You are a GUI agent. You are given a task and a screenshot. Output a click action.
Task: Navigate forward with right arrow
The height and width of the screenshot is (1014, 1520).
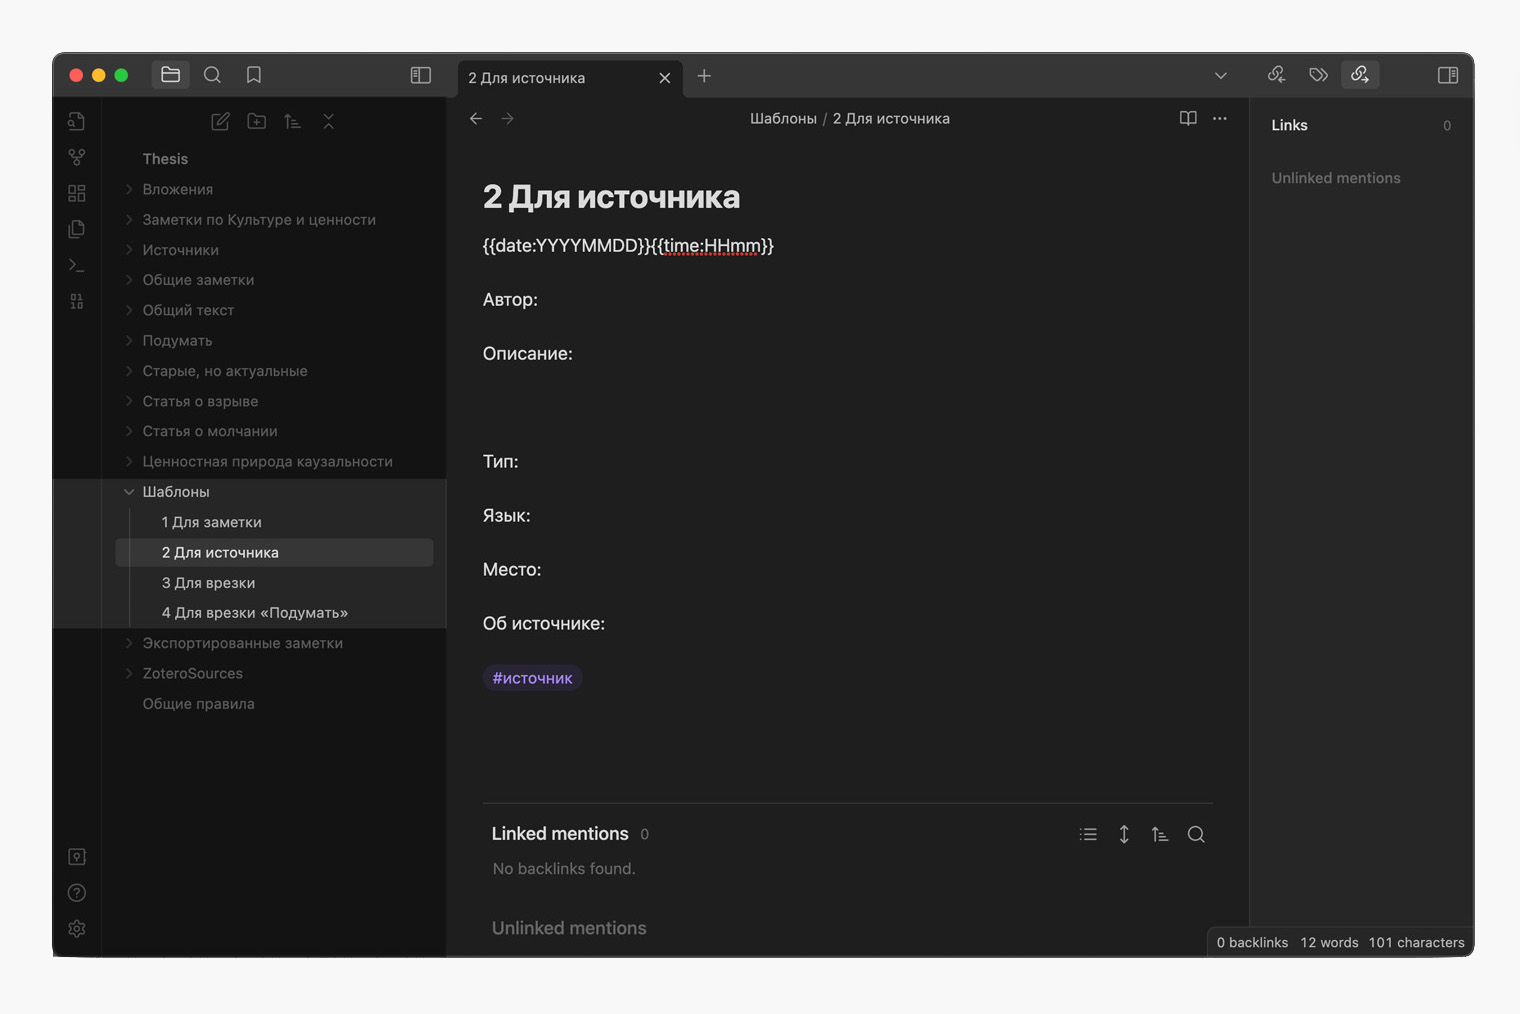[508, 118]
